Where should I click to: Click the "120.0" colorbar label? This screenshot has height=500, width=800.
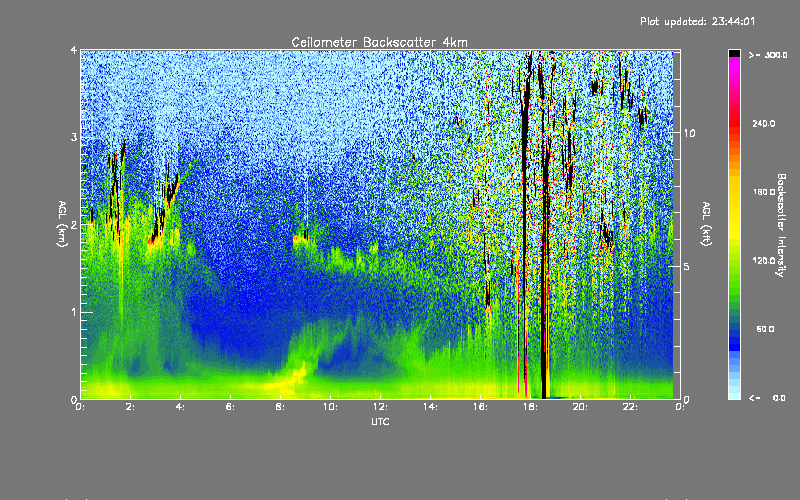(764, 261)
